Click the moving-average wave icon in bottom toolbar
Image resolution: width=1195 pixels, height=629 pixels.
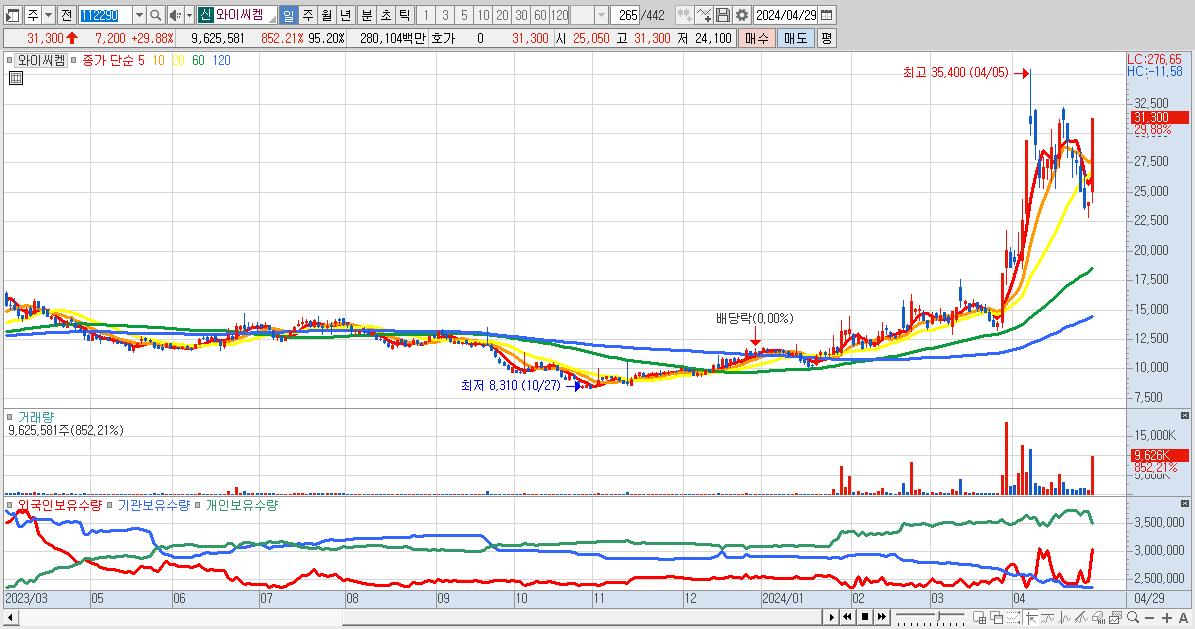click(1047, 617)
